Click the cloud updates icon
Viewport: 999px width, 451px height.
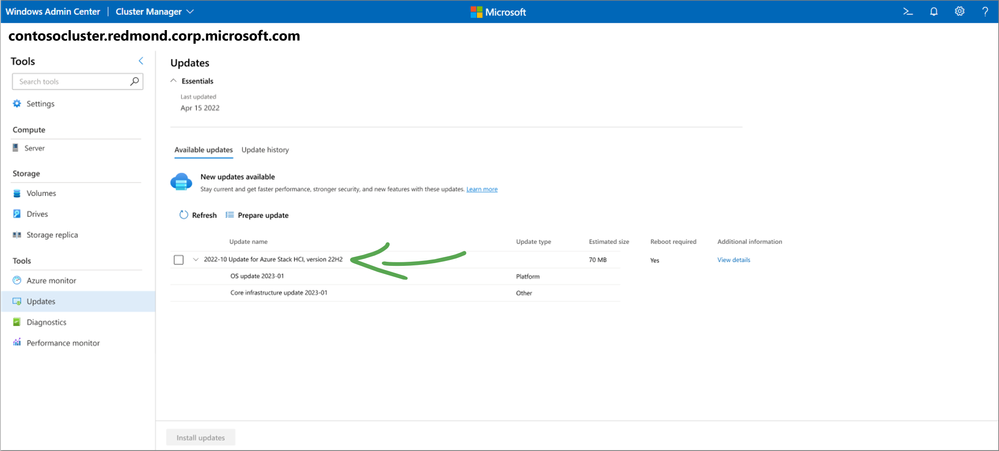(x=181, y=183)
